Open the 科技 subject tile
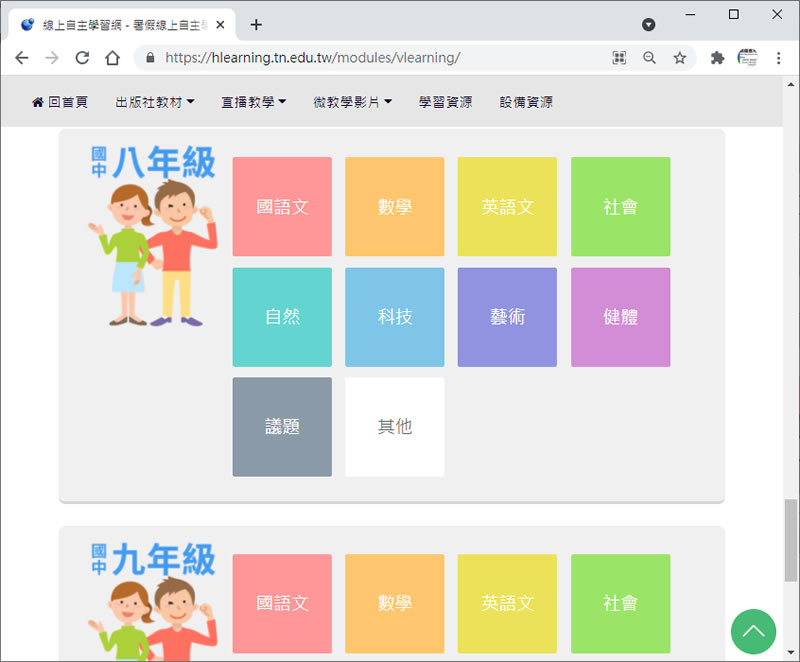The height and width of the screenshot is (662, 800). (x=394, y=317)
